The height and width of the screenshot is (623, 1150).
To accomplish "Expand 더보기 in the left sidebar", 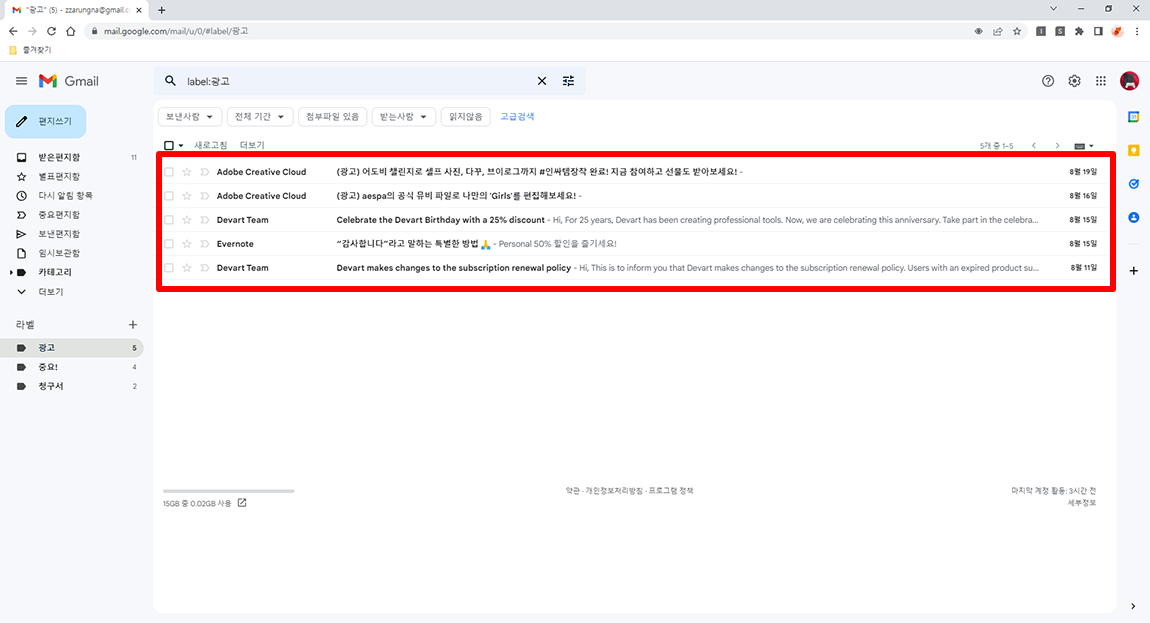I will [51, 291].
